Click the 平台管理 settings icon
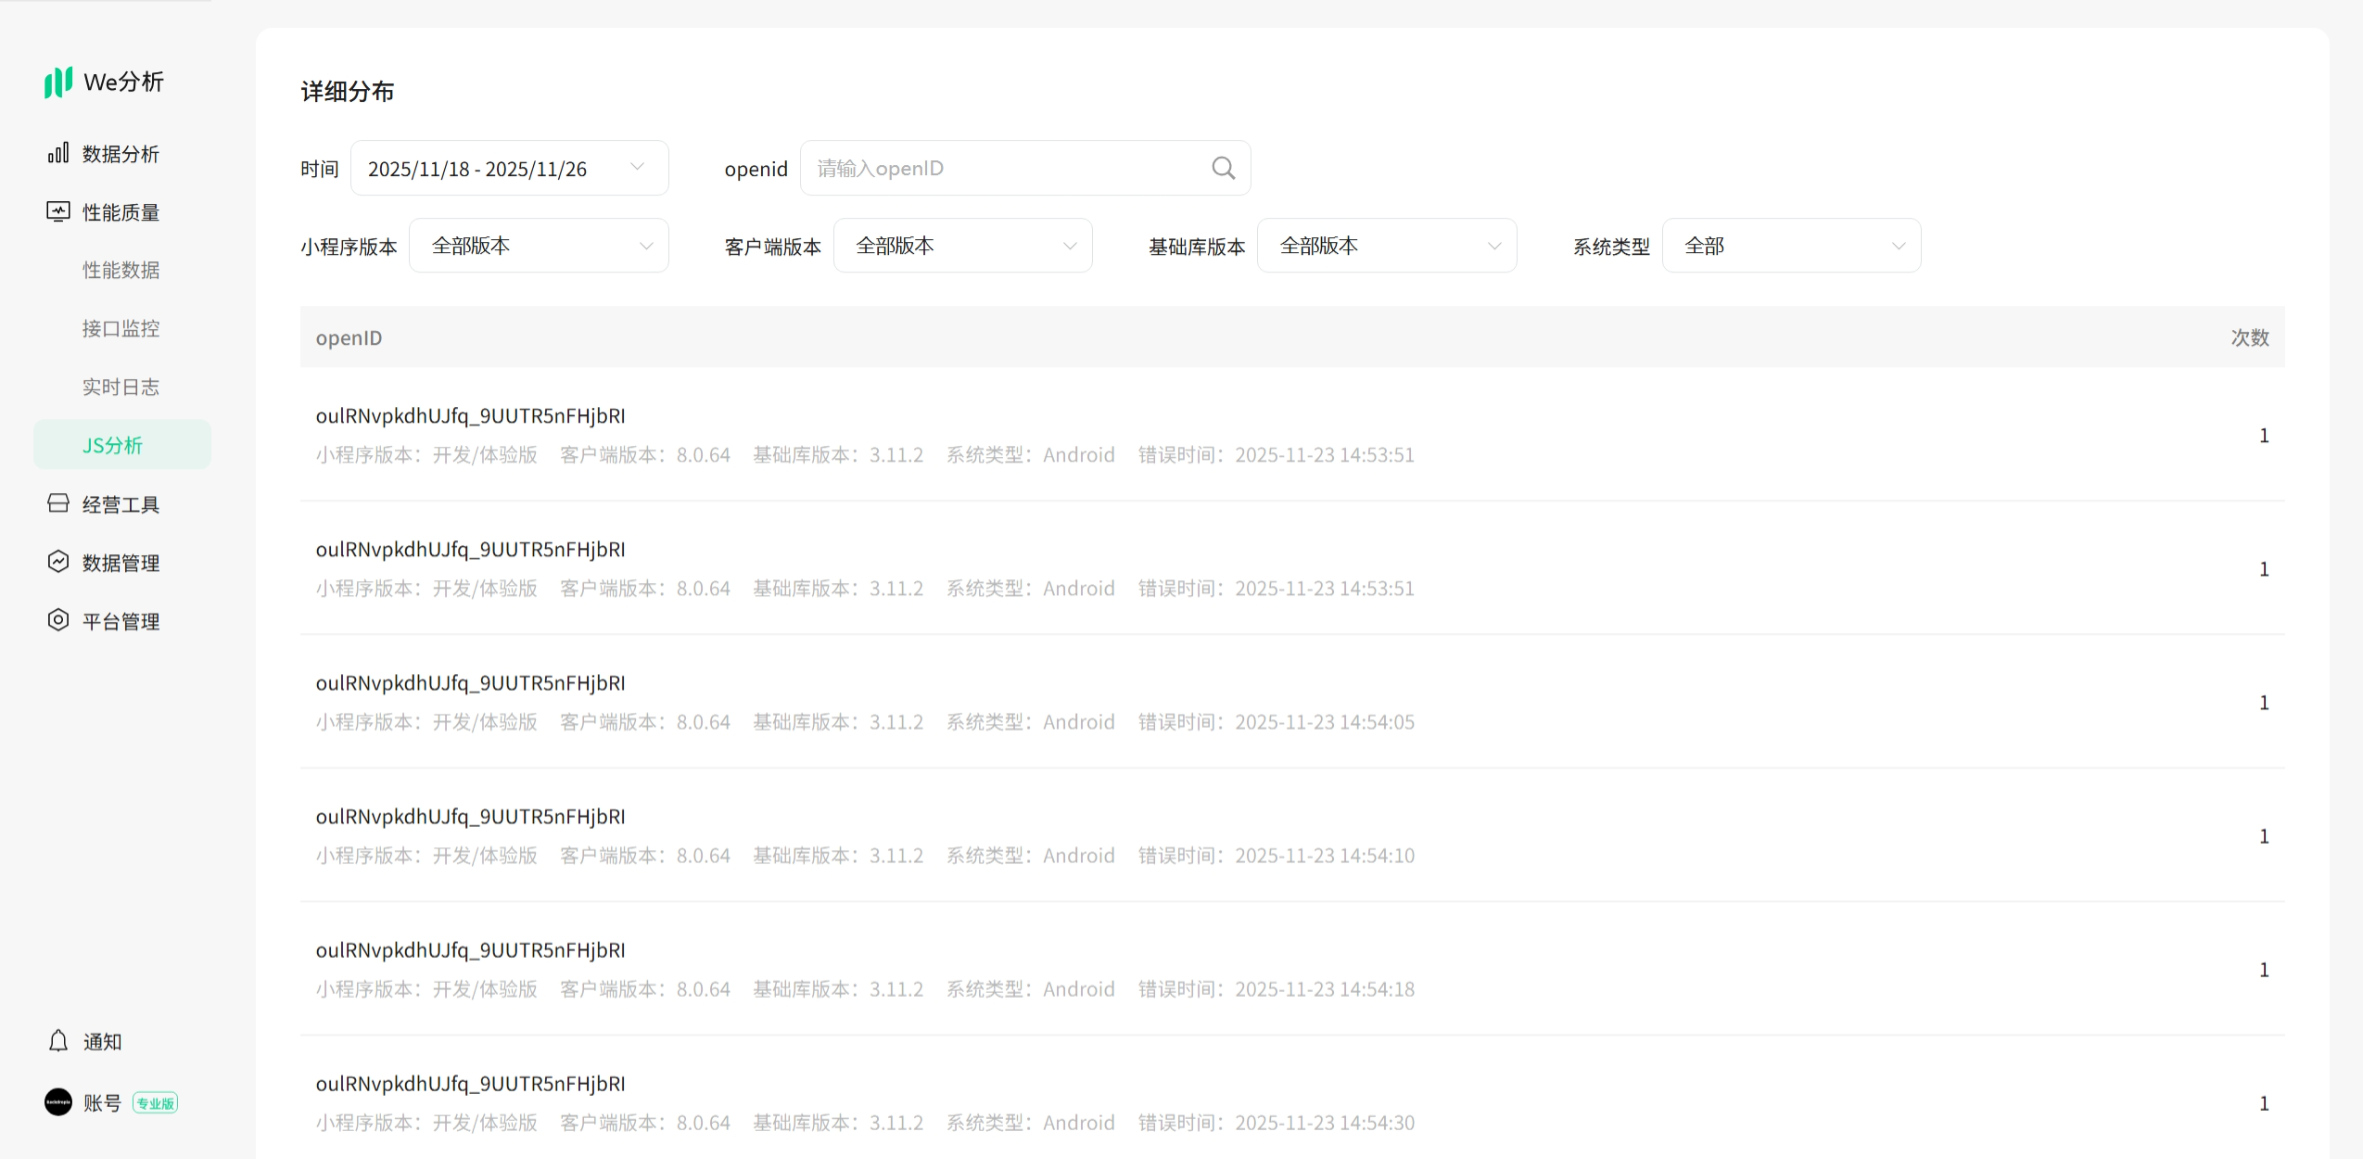The height and width of the screenshot is (1159, 2363). 58,621
